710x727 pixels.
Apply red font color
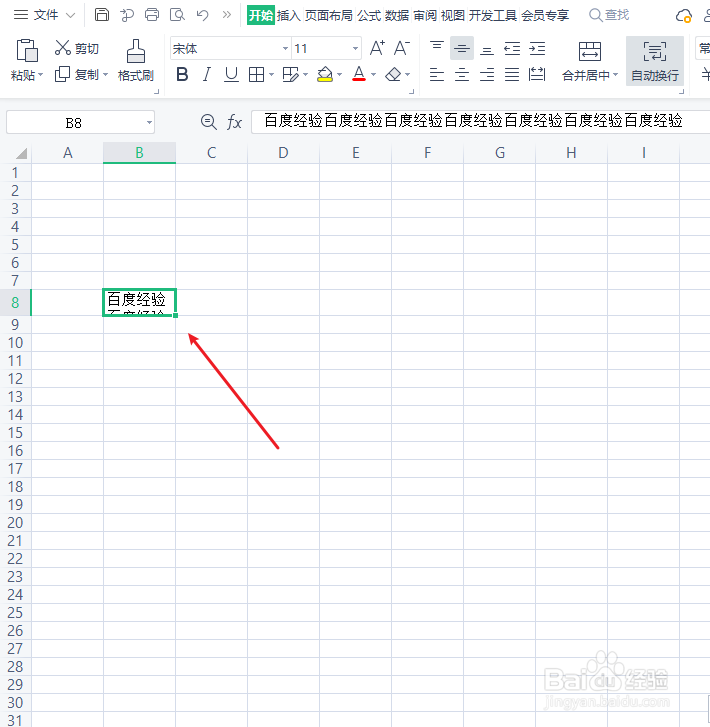(x=359, y=74)
